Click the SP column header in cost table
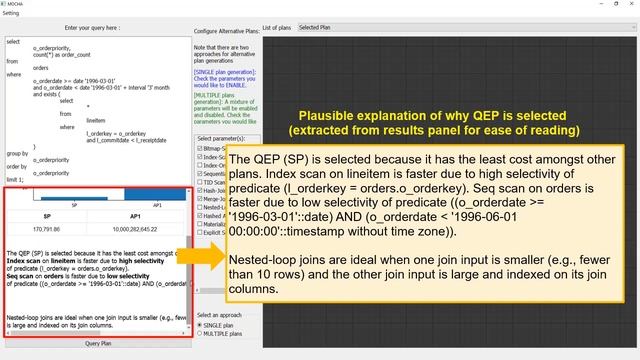 pyautogui.click(x=47, y=216)
